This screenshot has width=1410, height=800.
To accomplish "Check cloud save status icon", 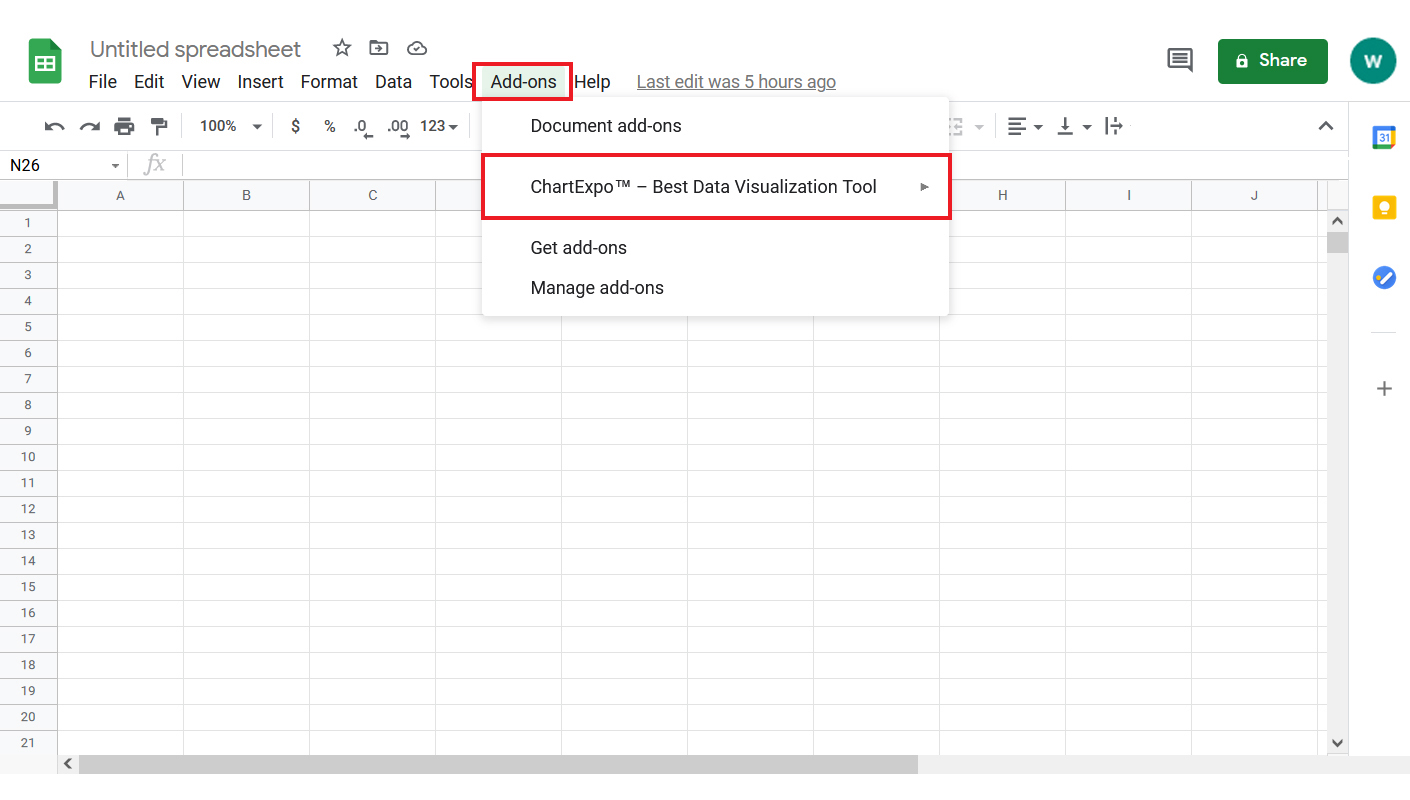I will (x=417, y=48).
